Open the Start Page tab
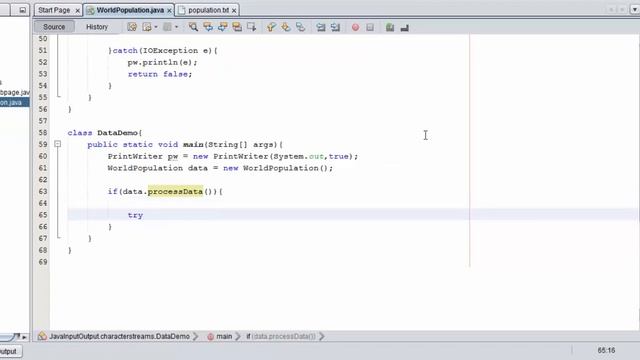The height and width of the screenshot is (360, 640). point(54,10)
